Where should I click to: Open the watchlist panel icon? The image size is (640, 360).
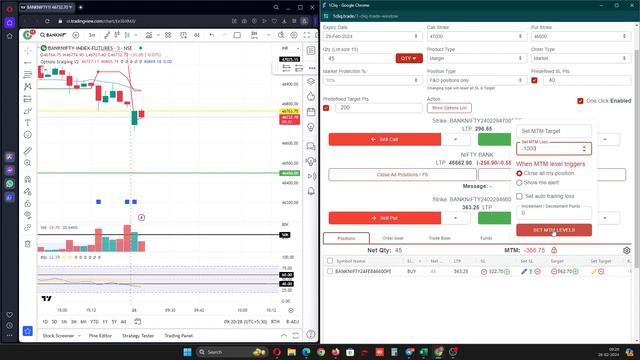click(x=311, y=51)
